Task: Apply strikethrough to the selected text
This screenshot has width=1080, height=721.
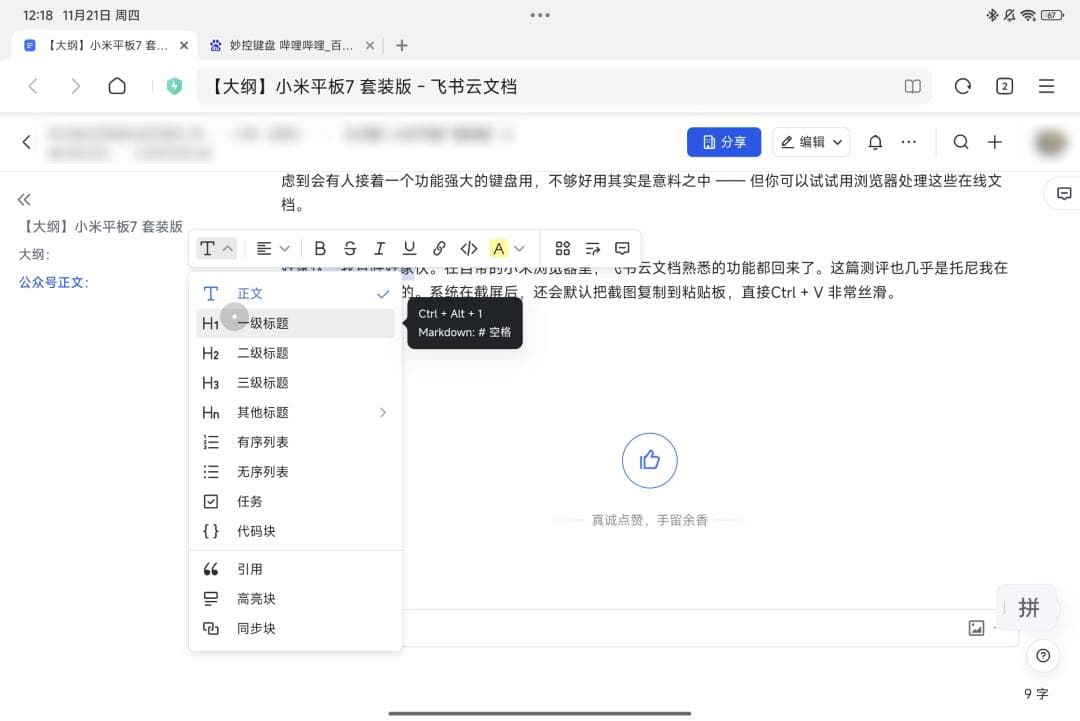Action: click(x=350, y=248)
